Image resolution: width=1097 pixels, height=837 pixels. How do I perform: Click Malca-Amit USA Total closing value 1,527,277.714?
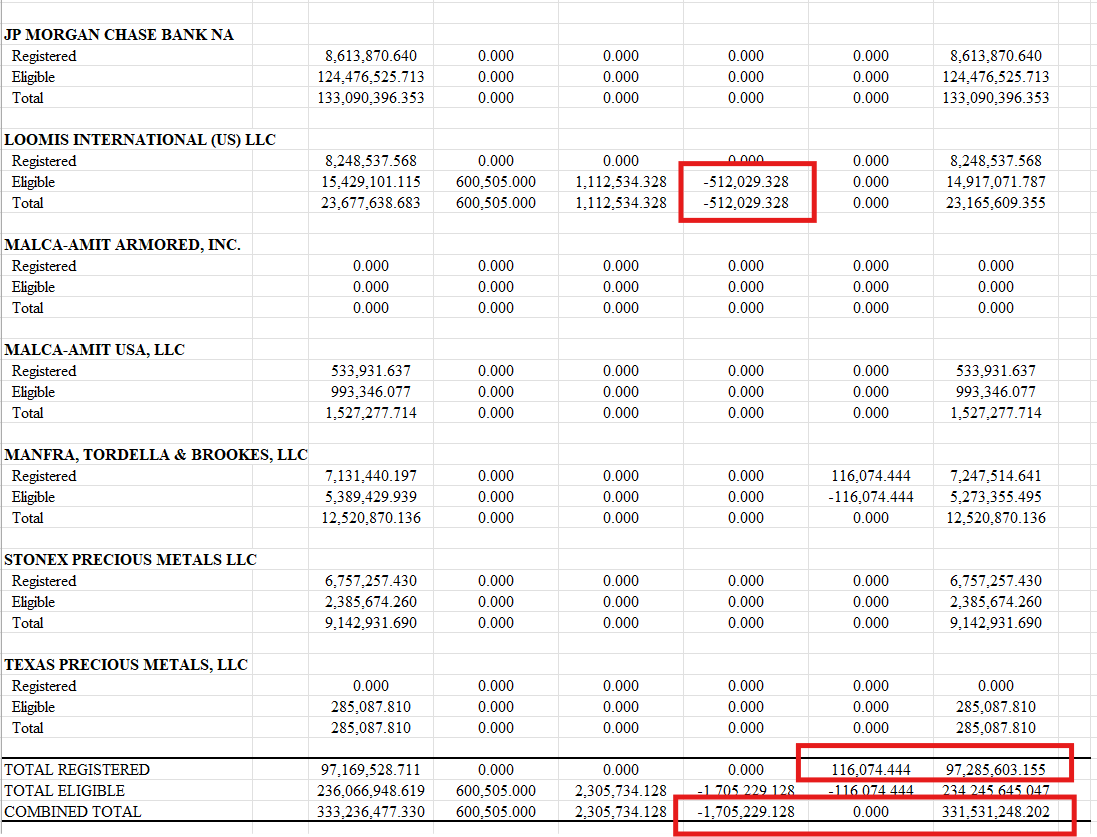996,413
